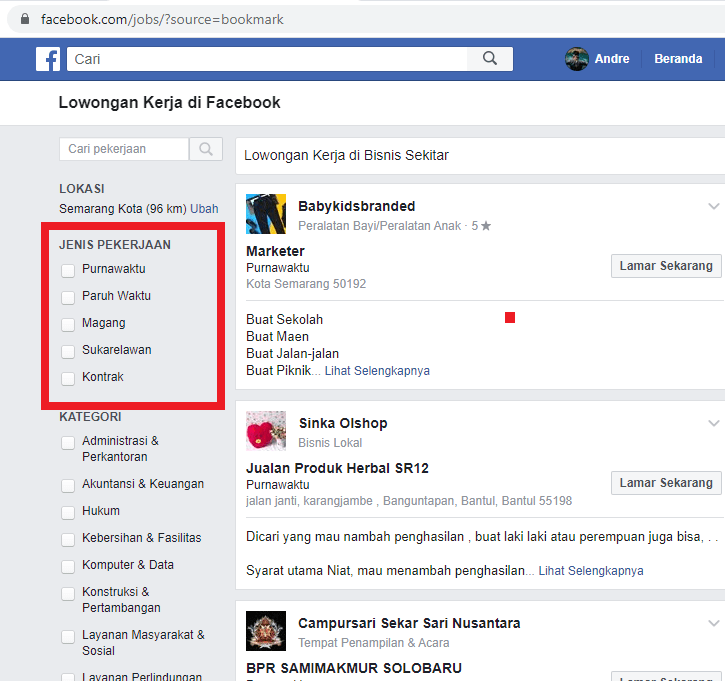Click Peralatan Bayi/Peralatan Anak category text
725x681 pixels.
380,226
